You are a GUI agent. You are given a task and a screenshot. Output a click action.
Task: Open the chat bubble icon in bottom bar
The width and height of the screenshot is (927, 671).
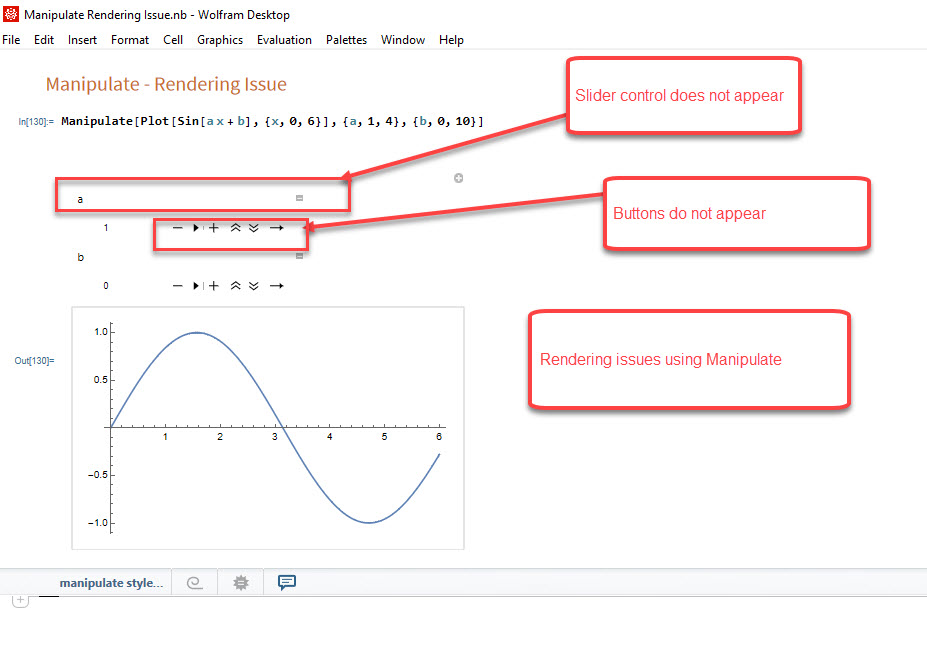click(287, 583)
